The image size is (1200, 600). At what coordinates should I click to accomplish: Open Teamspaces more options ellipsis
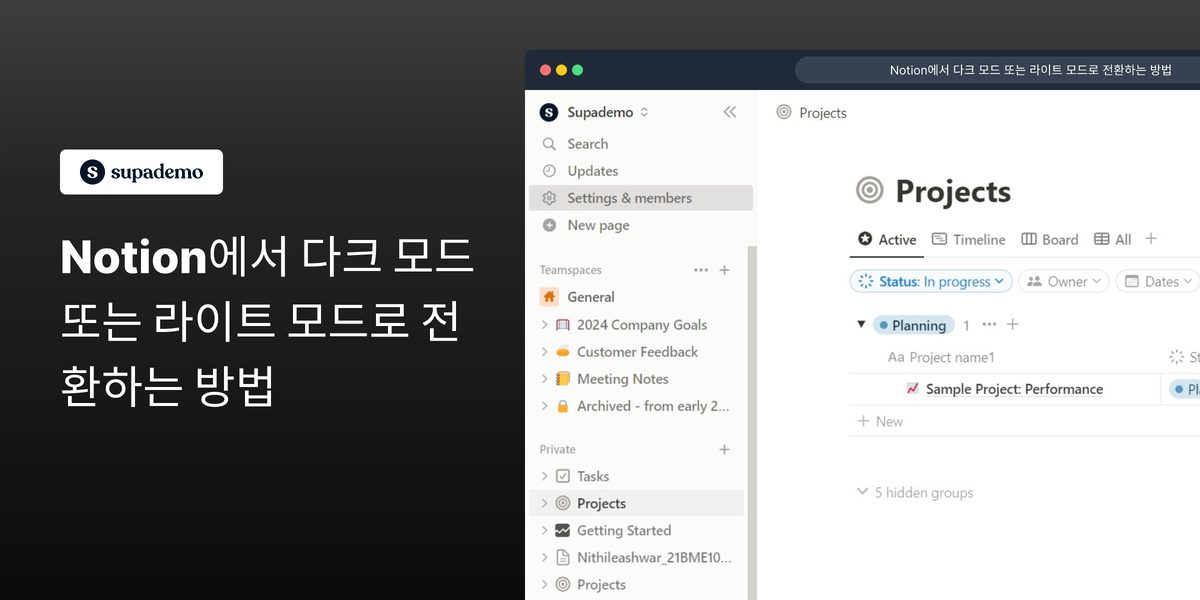point(701,270)
